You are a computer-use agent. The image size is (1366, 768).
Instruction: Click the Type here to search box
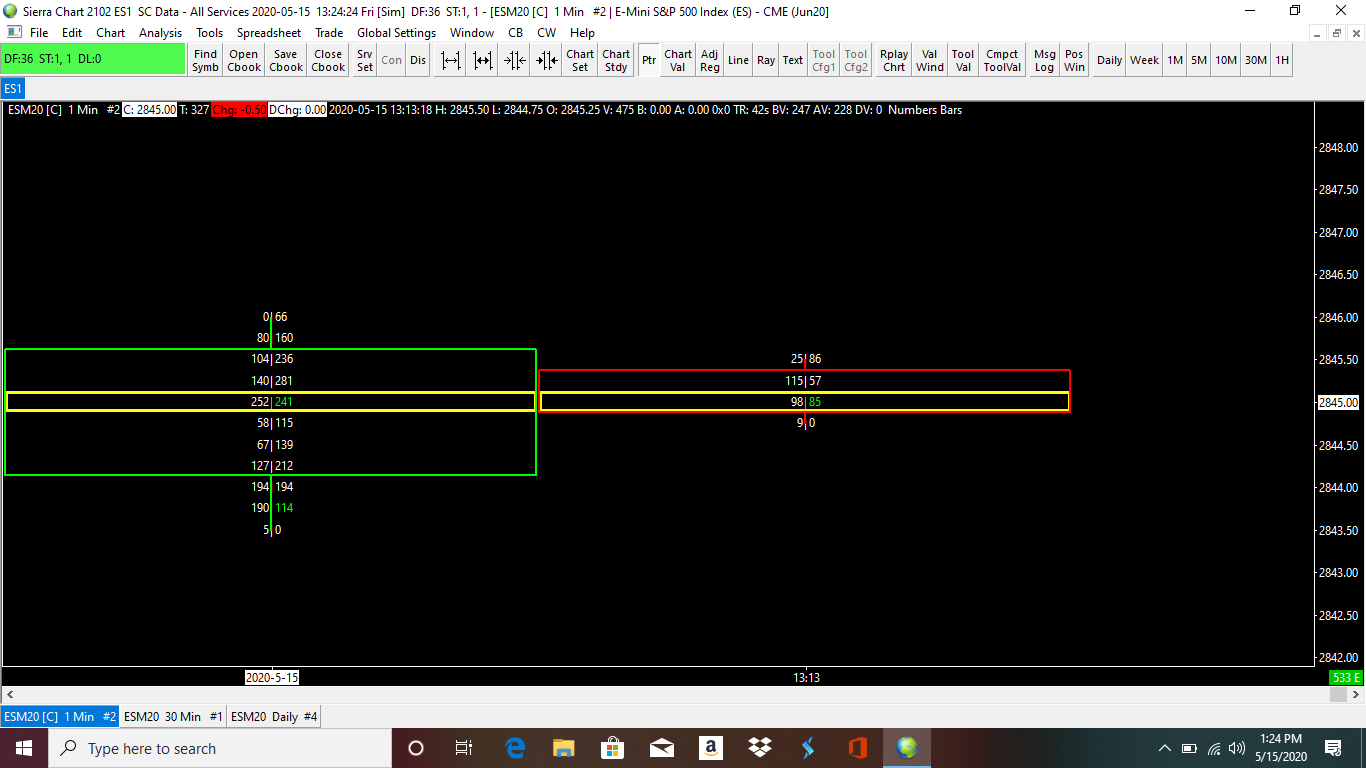[x=219, y=748]
